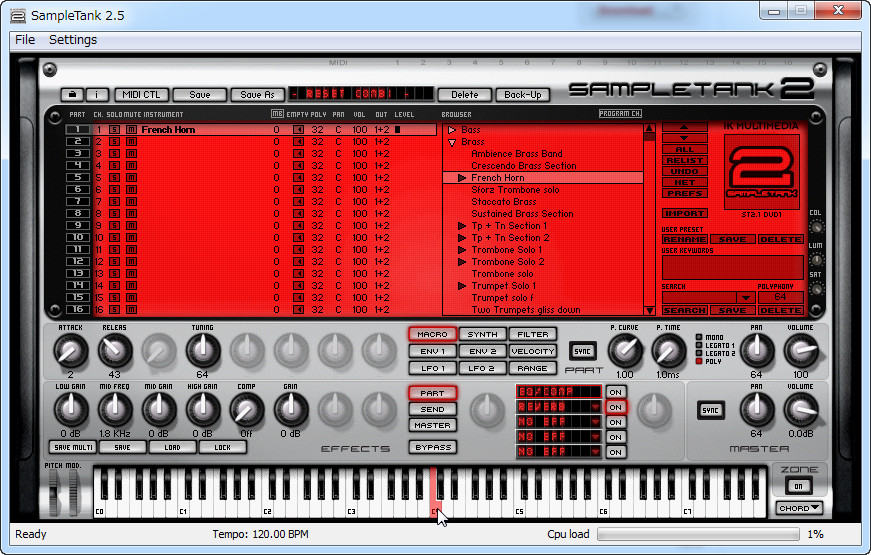Click the Part SYNC button

click(583, 351)
